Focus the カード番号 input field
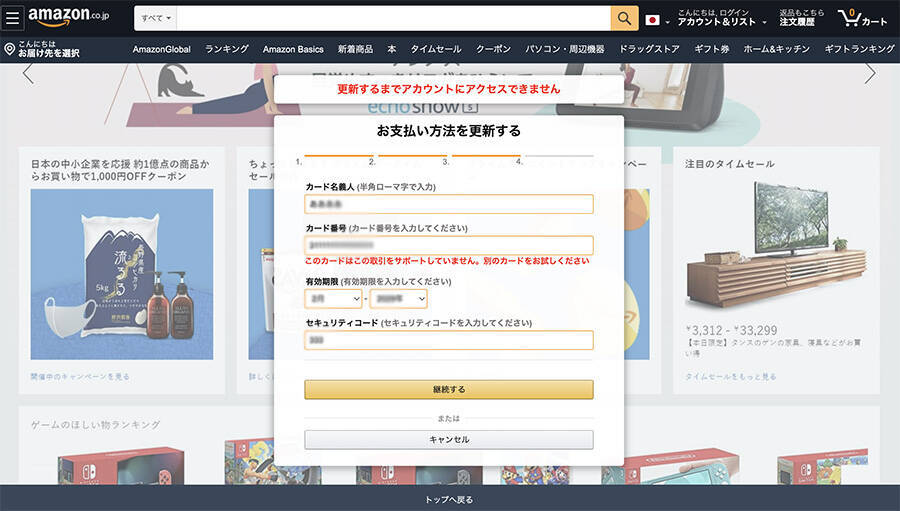Screen dimensions: 900x511 [x=449, y=245]
